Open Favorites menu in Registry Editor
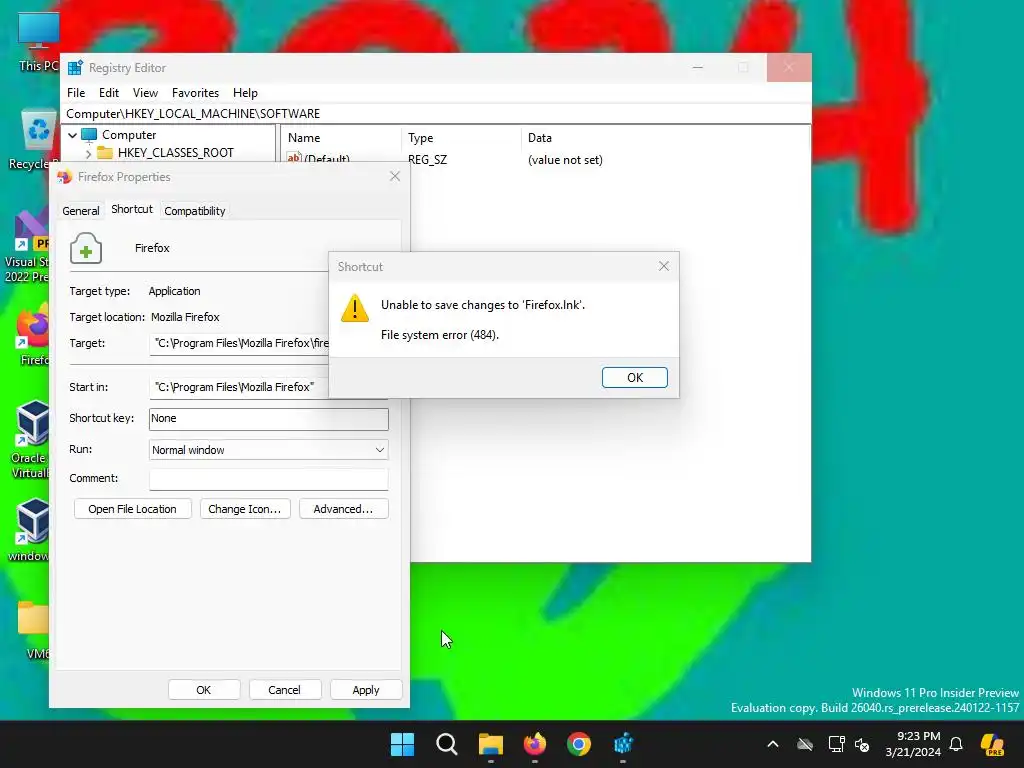The width and height of the screenshot is (1024, 768). click(195, 93)
